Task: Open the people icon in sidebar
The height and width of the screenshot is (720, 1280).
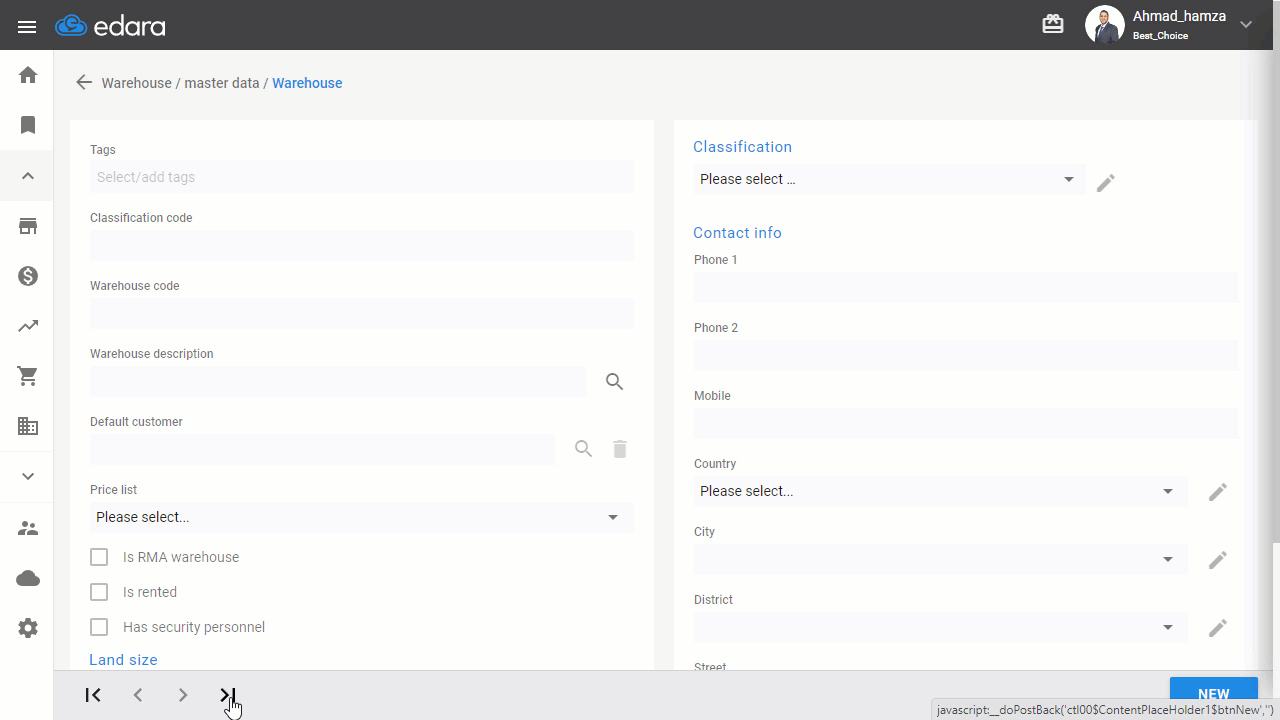Action: (28, 528)
